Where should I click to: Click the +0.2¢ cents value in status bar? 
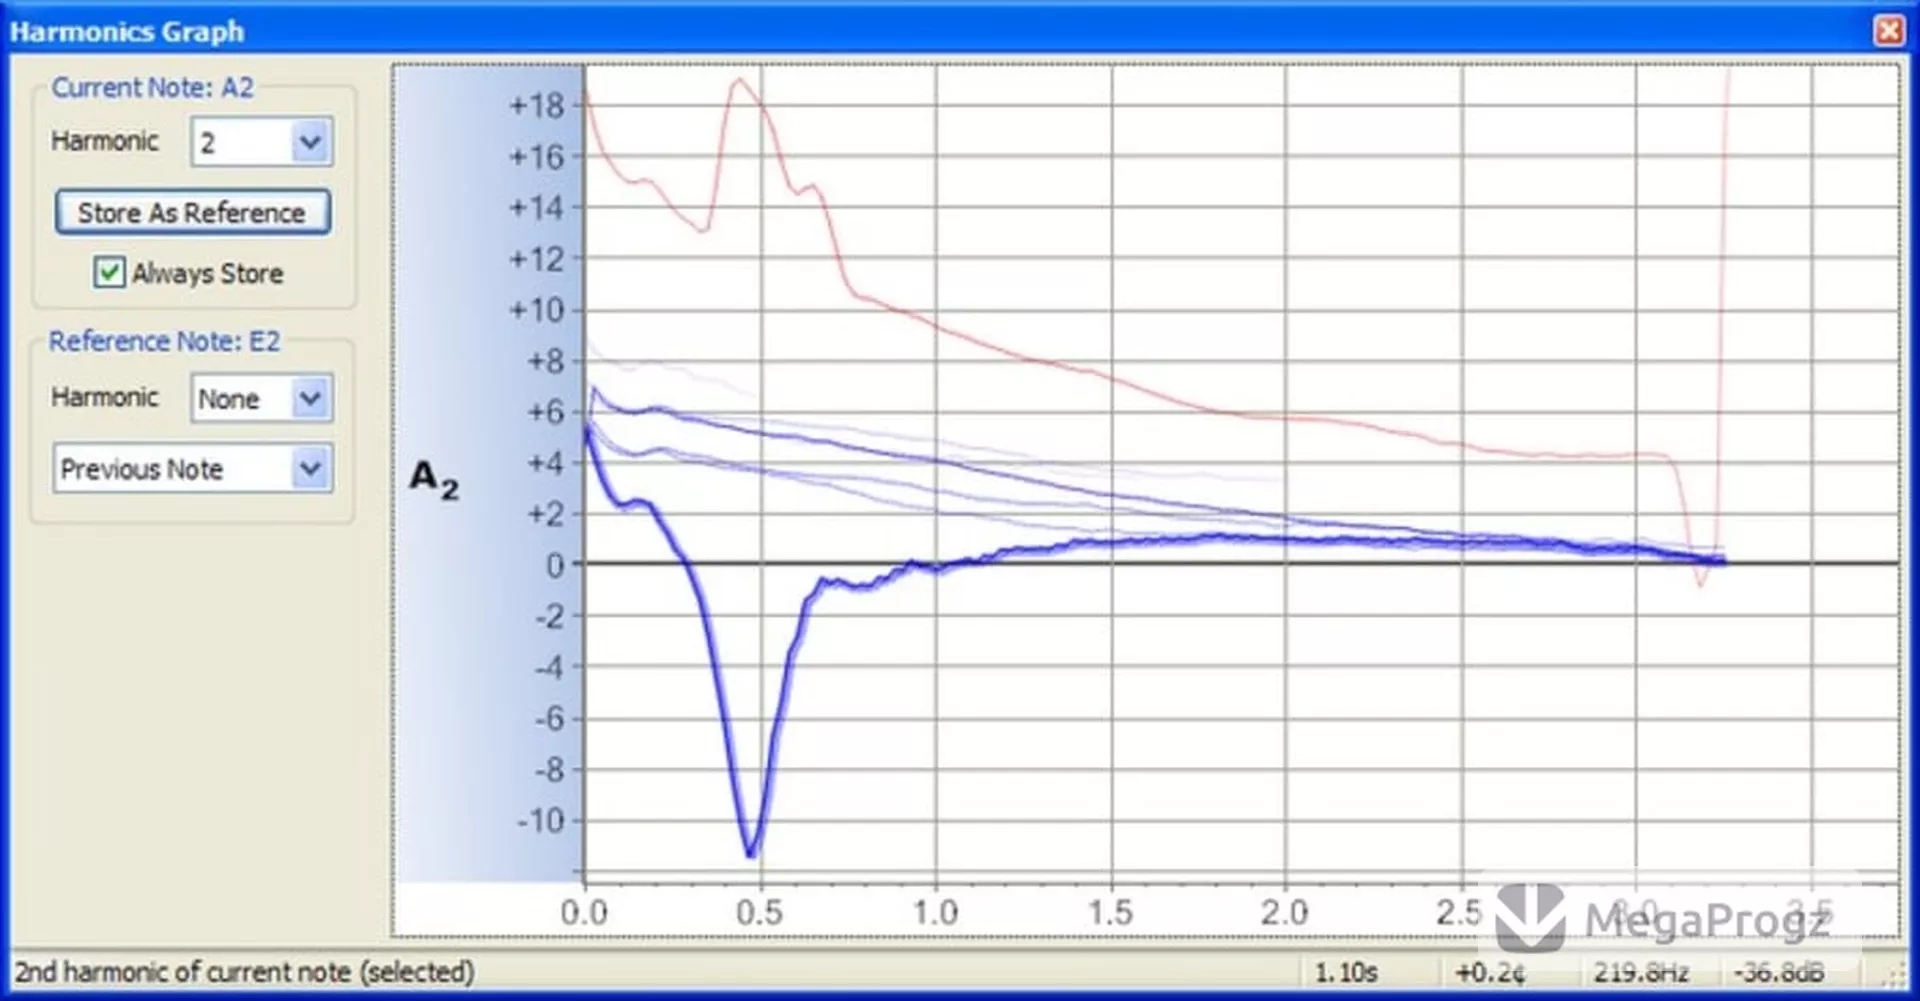(x=1490, y=971)
